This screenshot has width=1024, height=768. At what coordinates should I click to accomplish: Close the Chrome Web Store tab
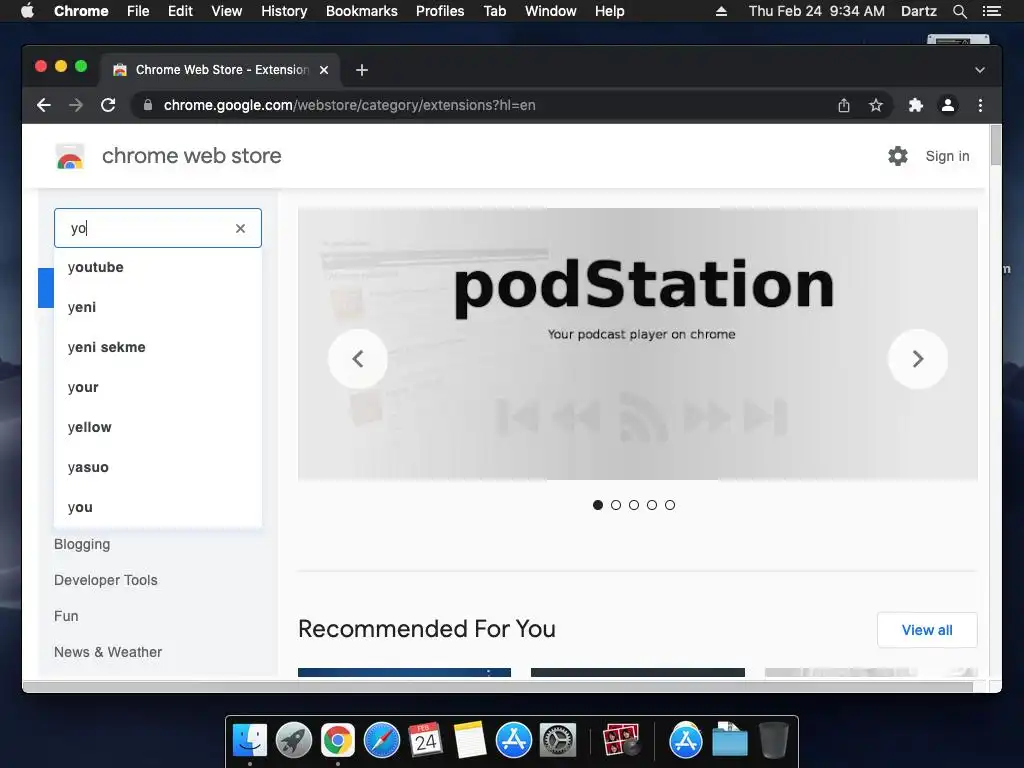(x=324, y=70)
